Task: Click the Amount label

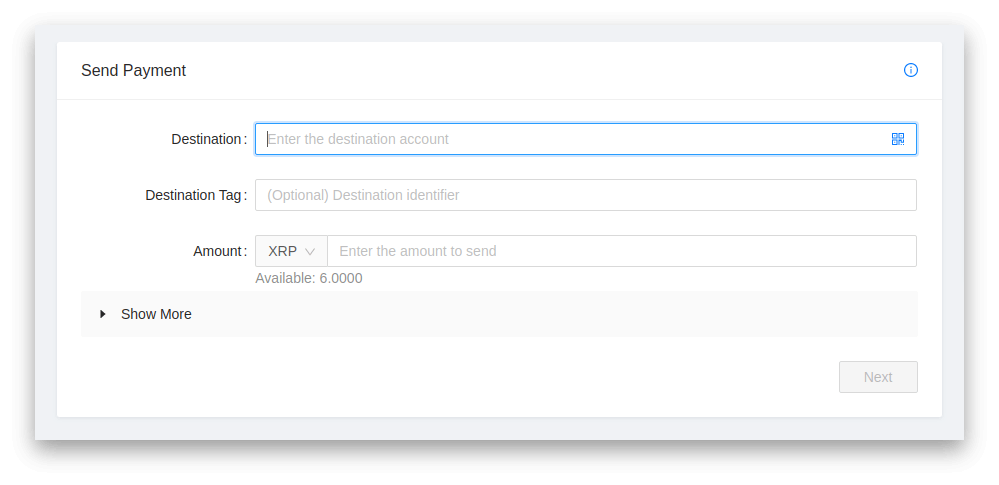Action: point(217,251)
